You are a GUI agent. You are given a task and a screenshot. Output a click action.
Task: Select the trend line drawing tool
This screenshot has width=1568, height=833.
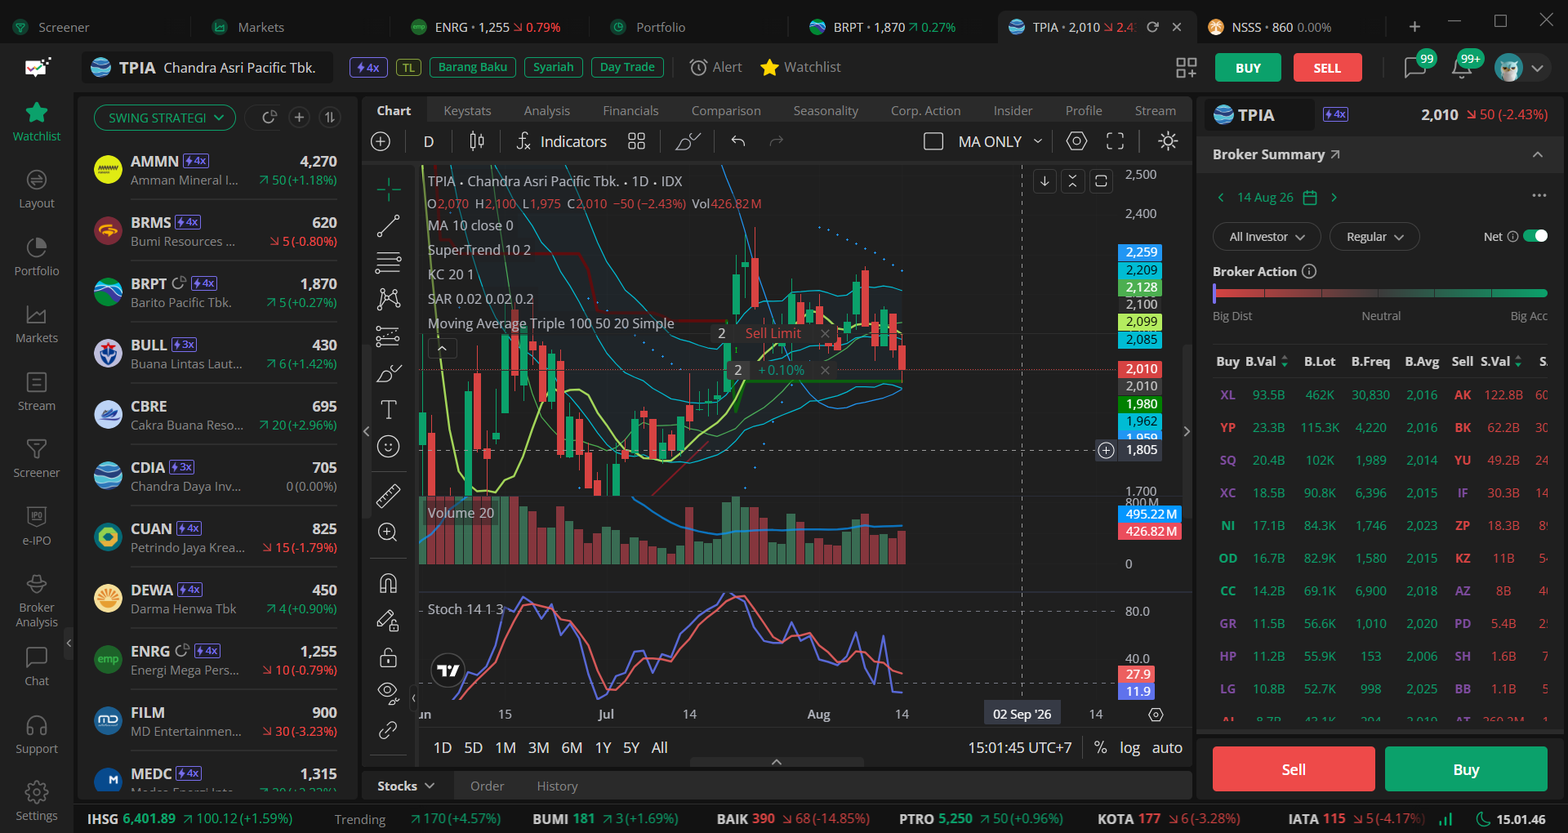click(x=388, y=226)
